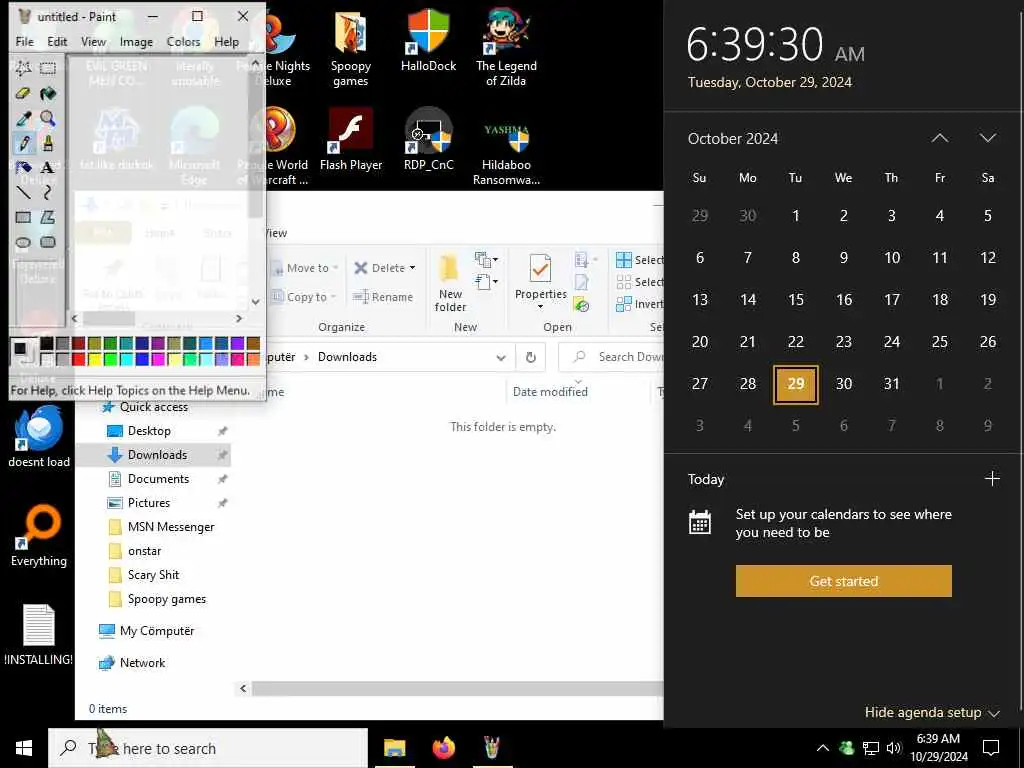Pick the bright red color in Paint palette
This screenshot has width=1024, height=768.
pyautogui.click(x=78, y=359)
